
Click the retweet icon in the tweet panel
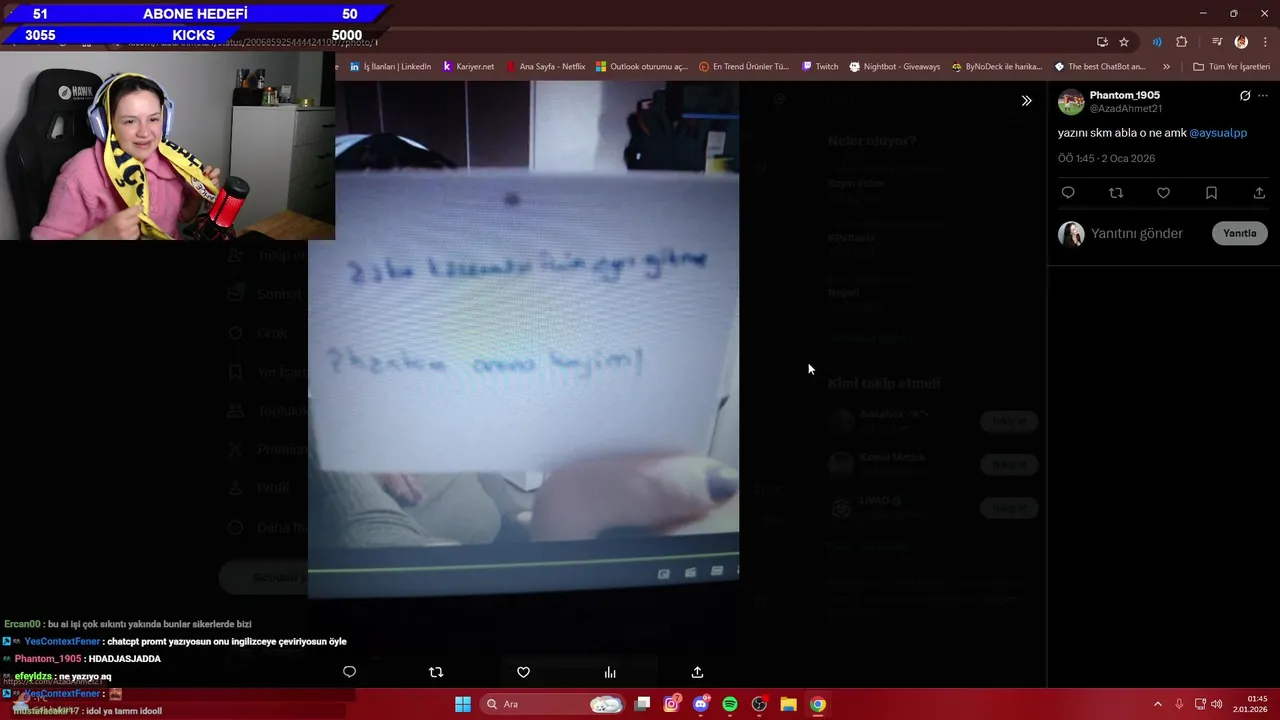[x=1116, y=193]
